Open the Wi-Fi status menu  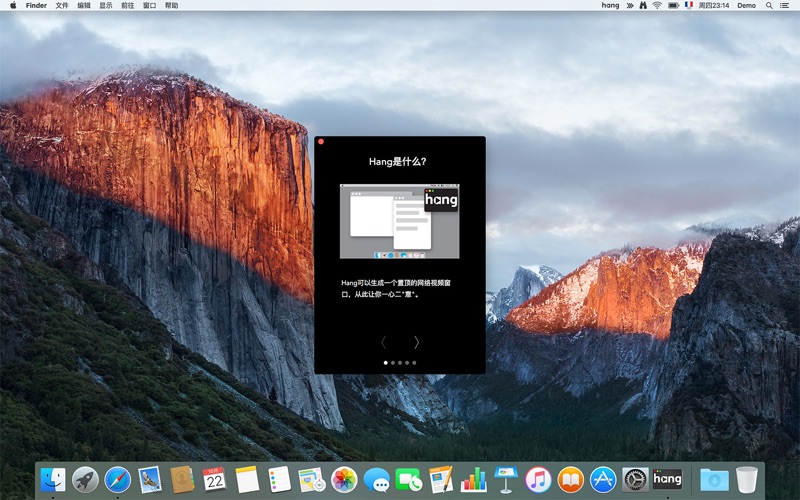657,6
